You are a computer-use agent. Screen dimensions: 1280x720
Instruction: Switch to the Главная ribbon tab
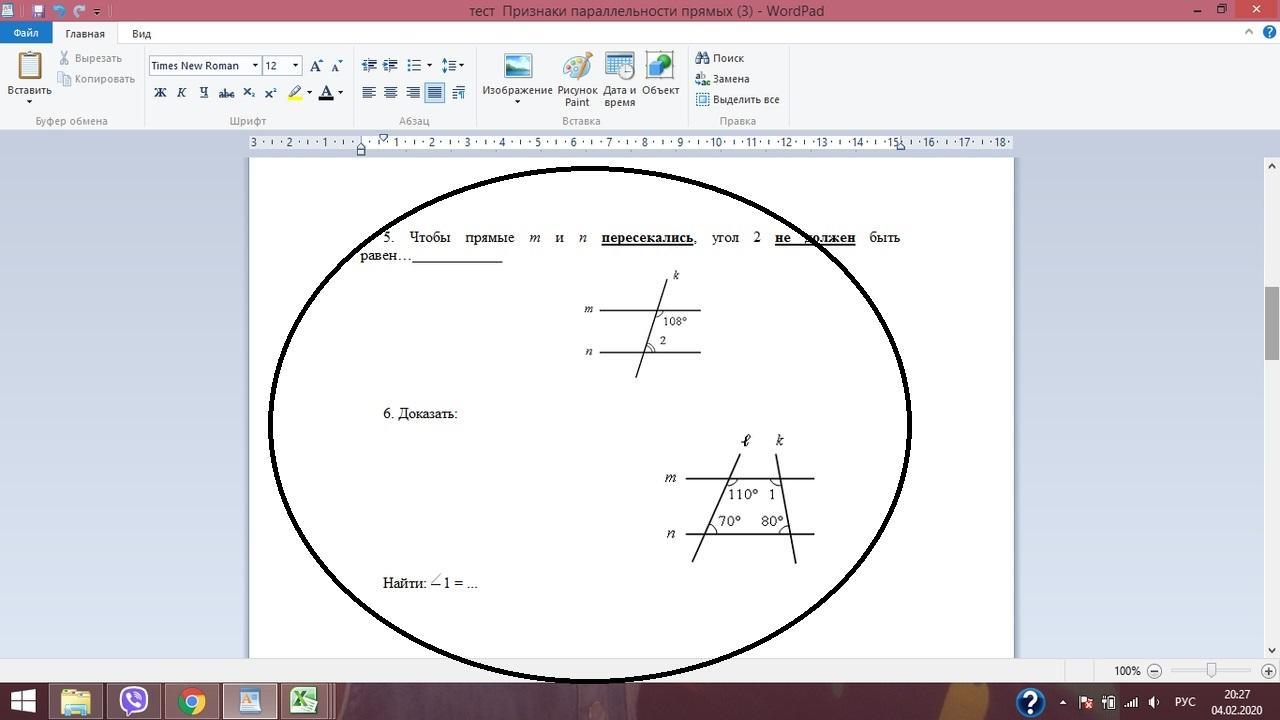tap(85, 34)
